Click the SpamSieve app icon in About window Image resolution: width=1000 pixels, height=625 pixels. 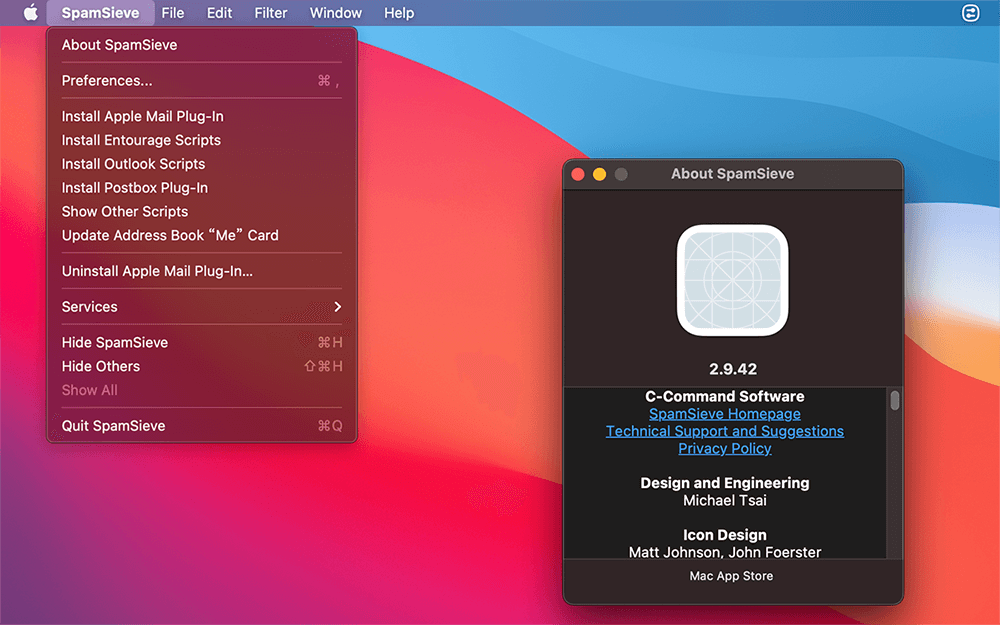point(732,280)
